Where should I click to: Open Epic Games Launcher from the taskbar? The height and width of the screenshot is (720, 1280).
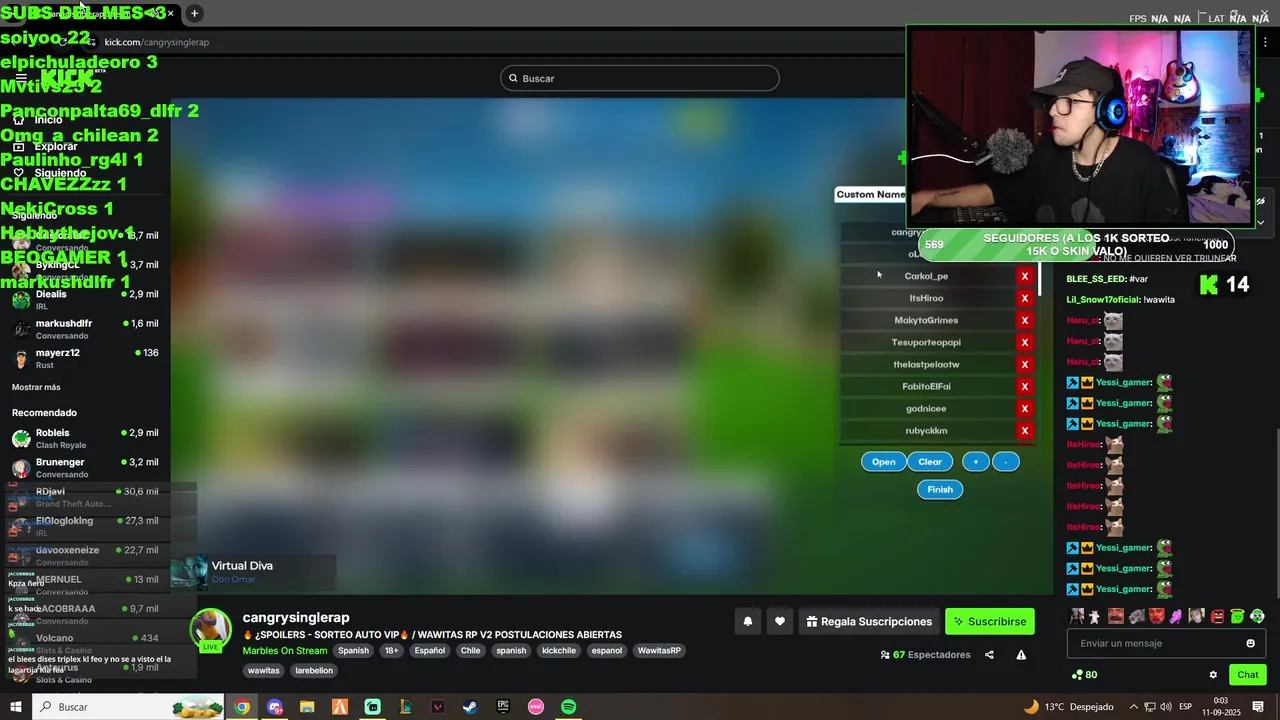click(503, 707)
